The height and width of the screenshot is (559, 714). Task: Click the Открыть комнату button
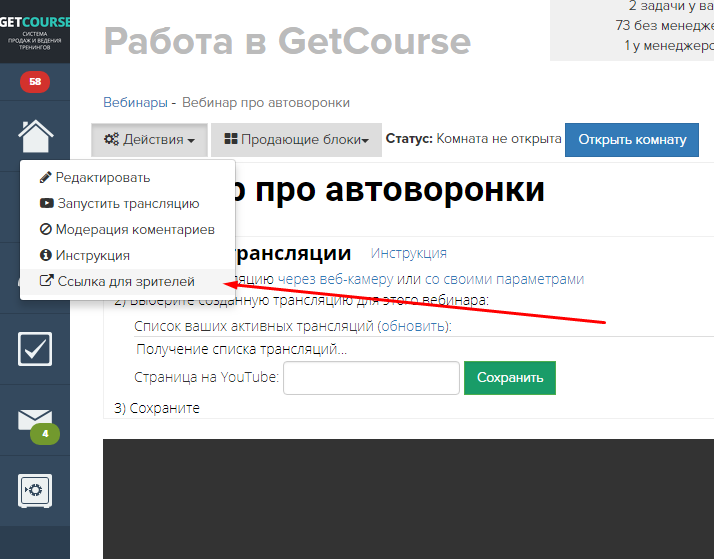pyautogui.click(x=632, y=140)
